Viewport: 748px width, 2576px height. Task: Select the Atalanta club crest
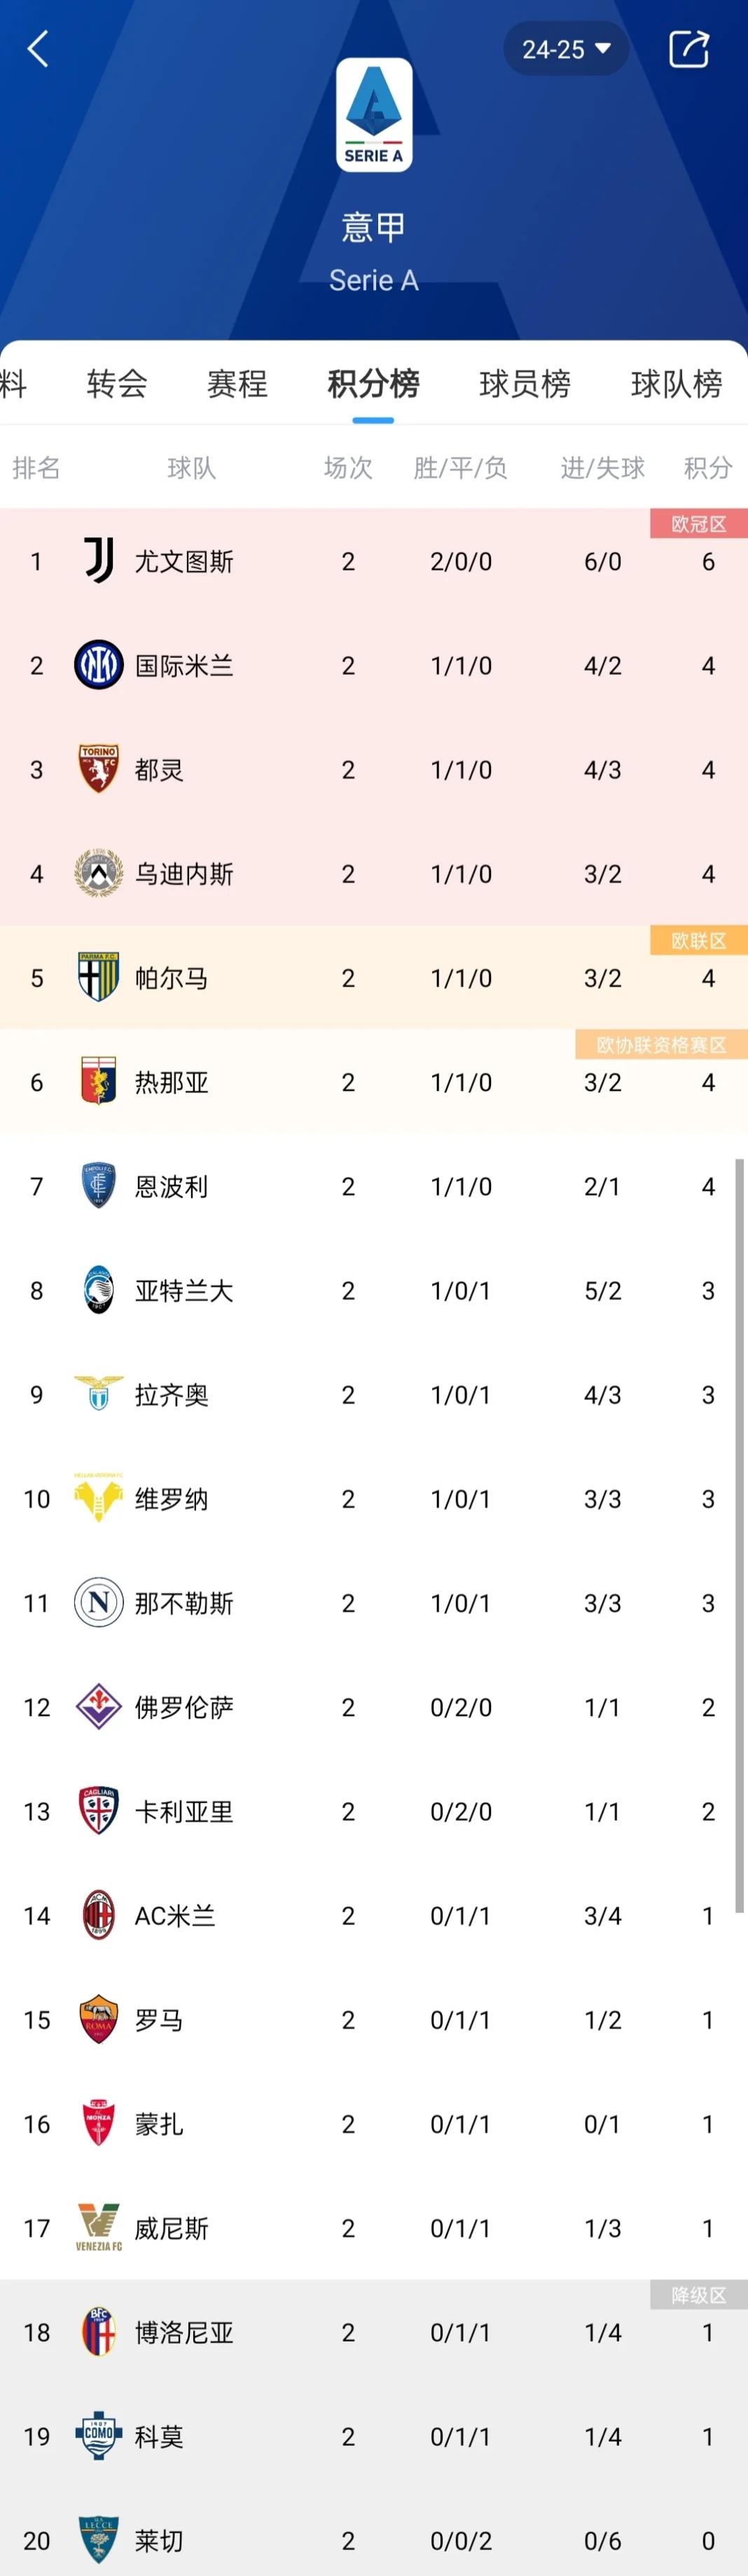[x=97, y=1291]
